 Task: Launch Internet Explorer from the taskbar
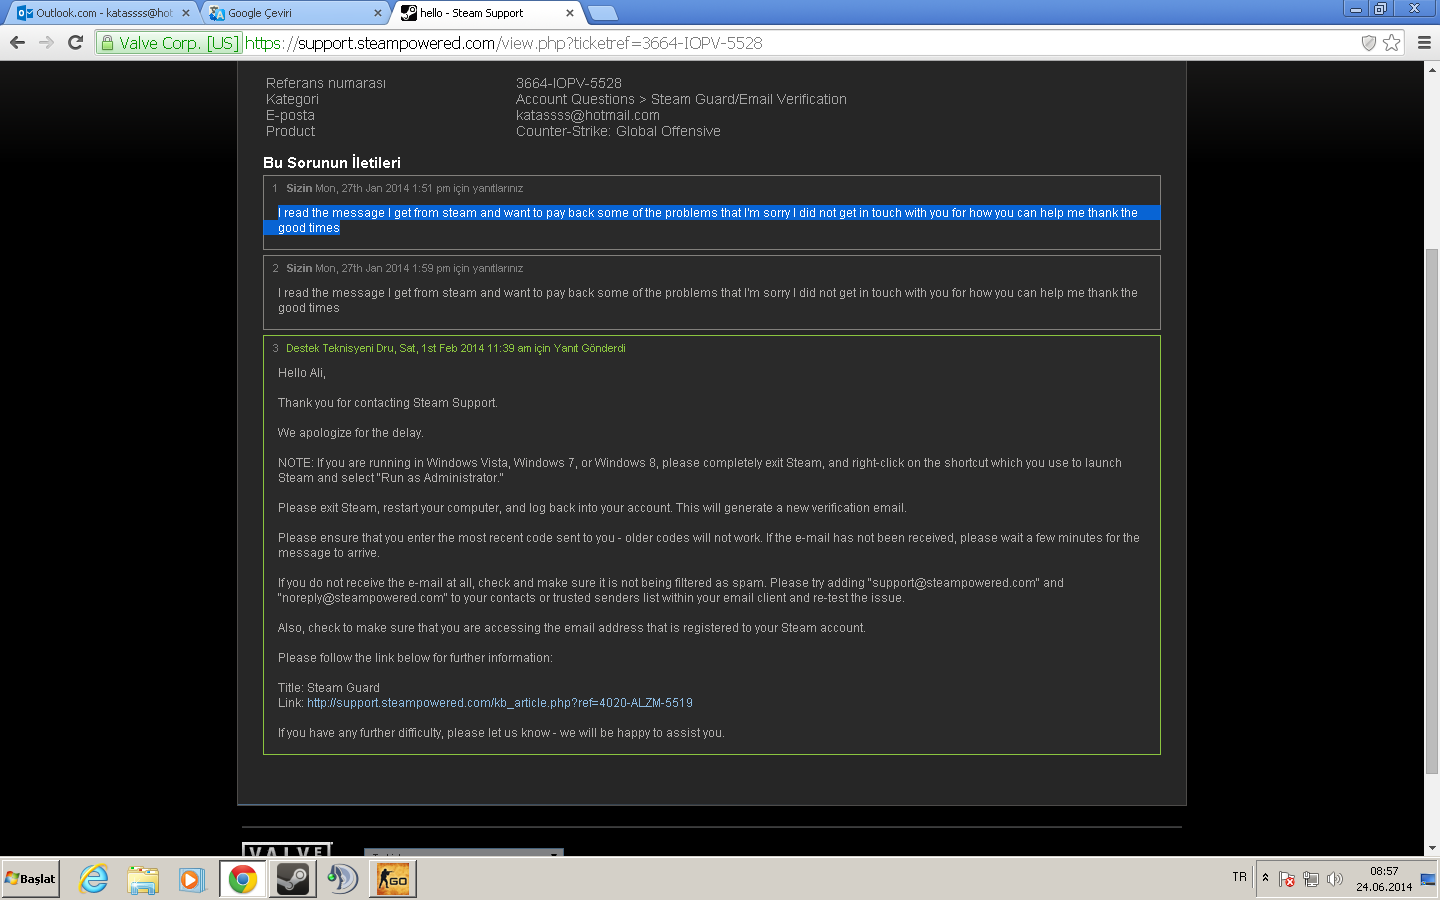pos(94,879)
